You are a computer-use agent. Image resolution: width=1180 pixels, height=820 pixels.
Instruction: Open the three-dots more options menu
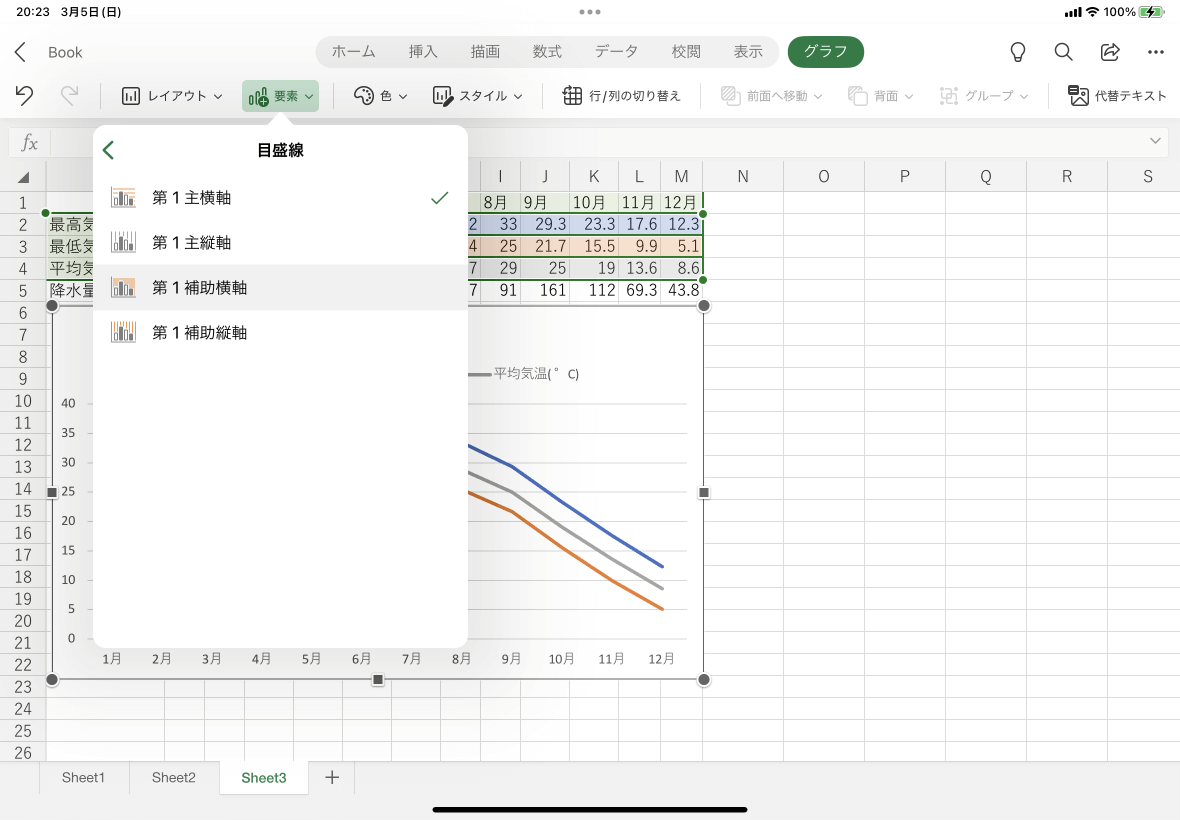pyautogui.click(x=1156, y=52)
